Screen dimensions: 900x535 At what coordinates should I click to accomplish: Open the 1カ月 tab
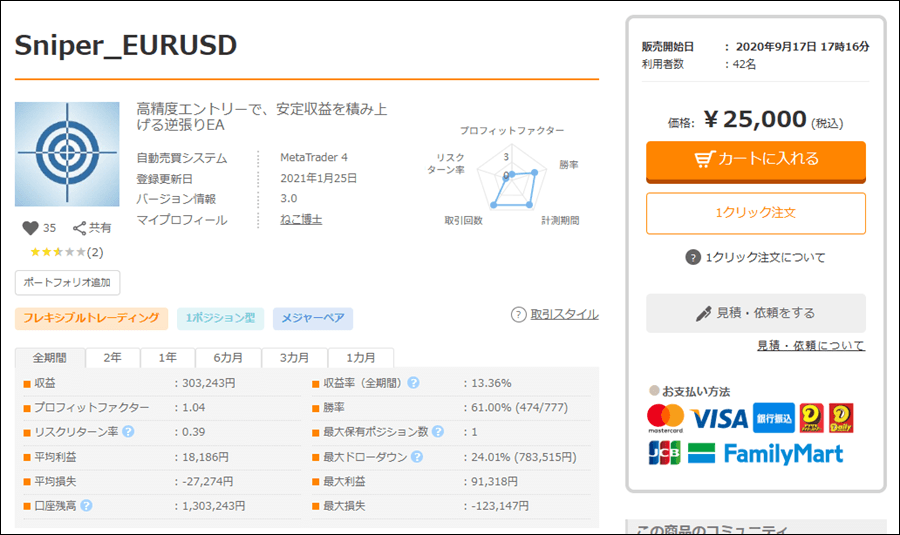(x=361, y=358)
